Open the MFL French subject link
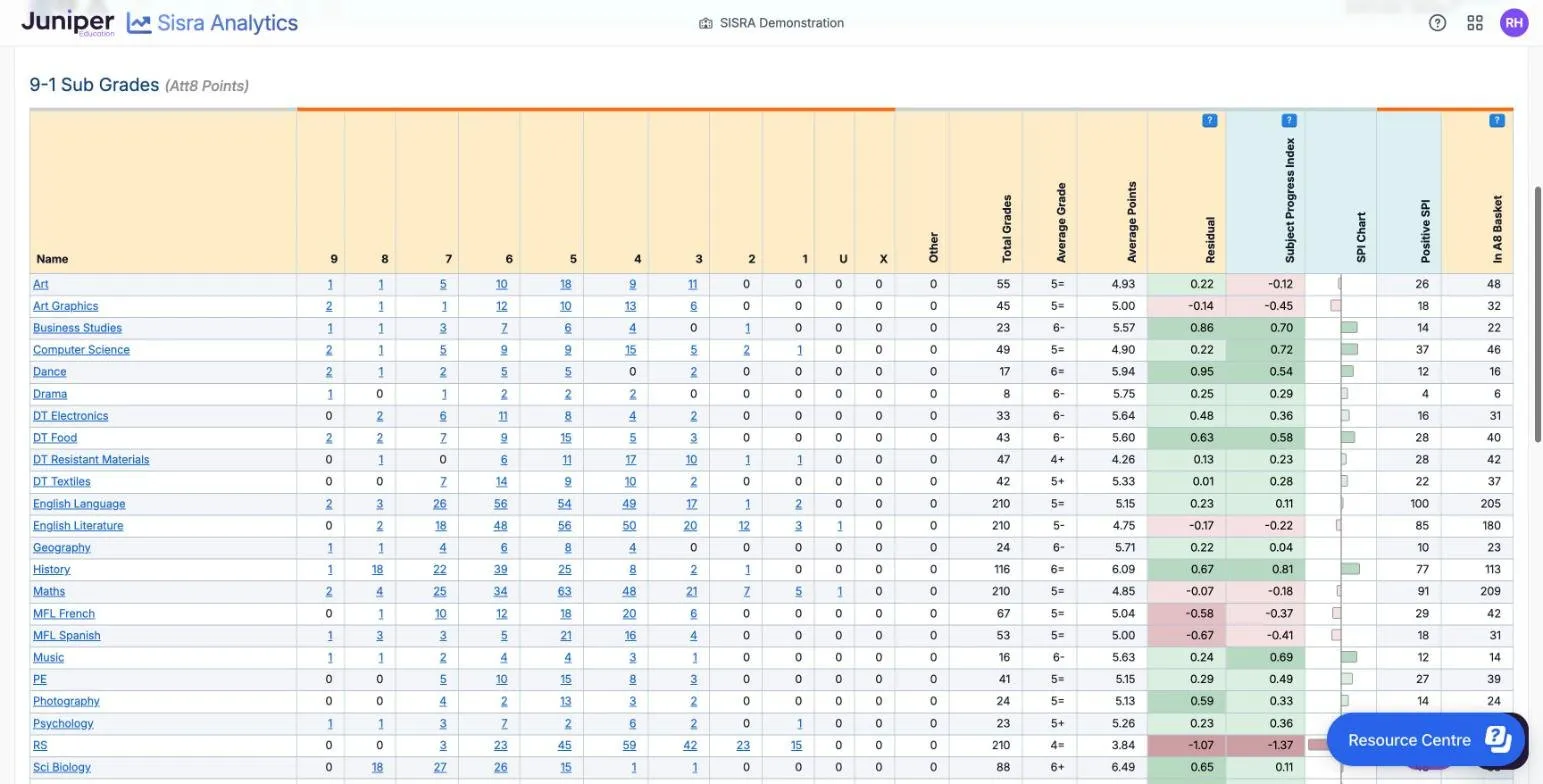Screen dimensions: 1543x784 pyautogui.click(x=64, y=614)
